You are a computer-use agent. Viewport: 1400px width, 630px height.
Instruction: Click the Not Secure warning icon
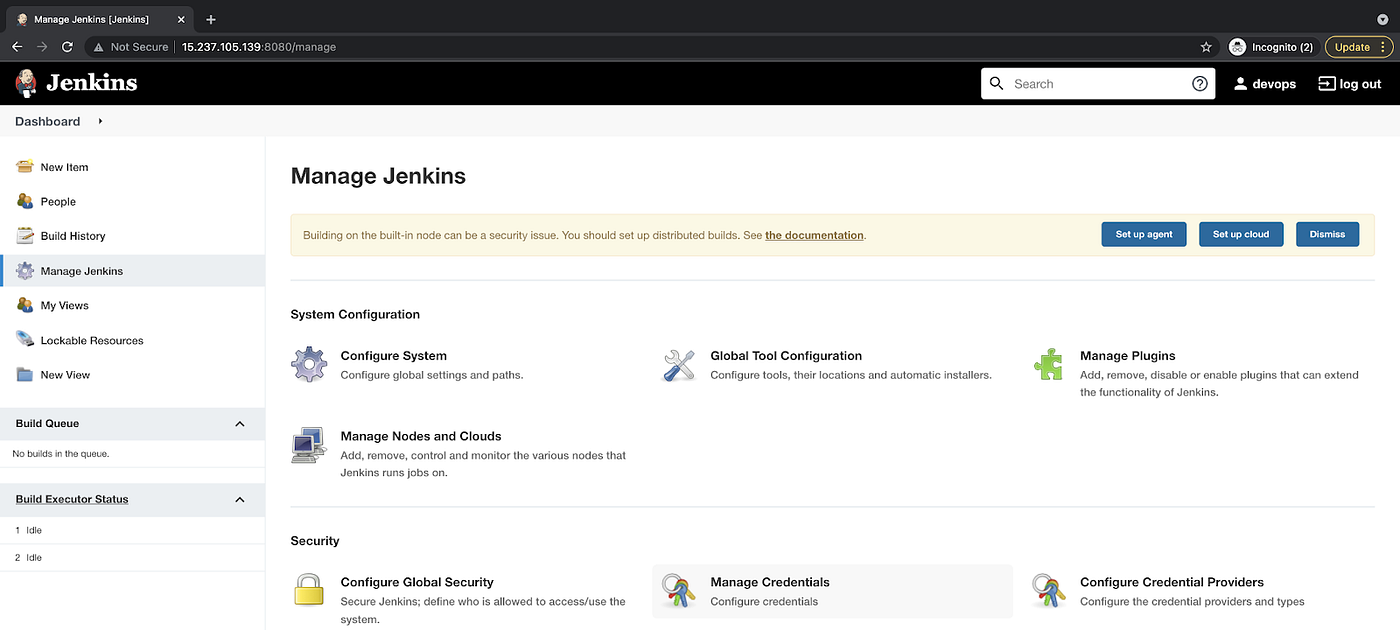98,47
